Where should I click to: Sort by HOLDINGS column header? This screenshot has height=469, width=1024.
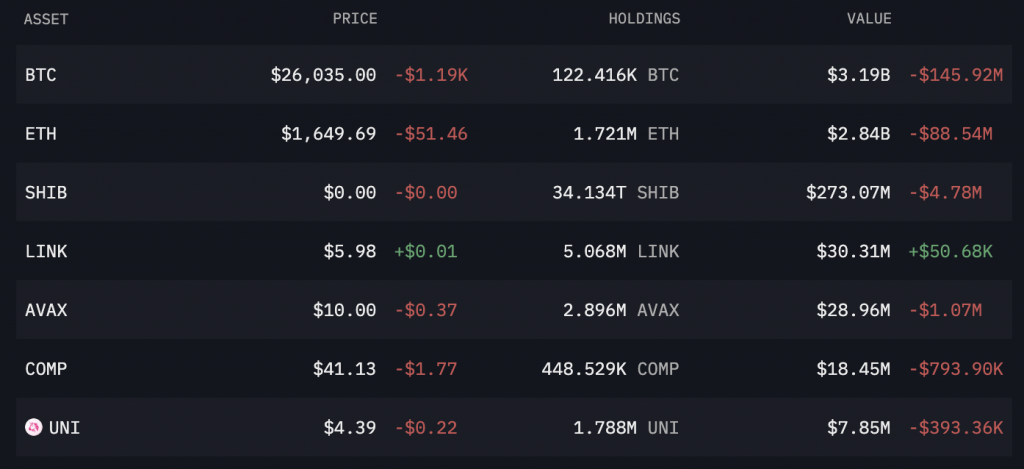coord(644,19)
